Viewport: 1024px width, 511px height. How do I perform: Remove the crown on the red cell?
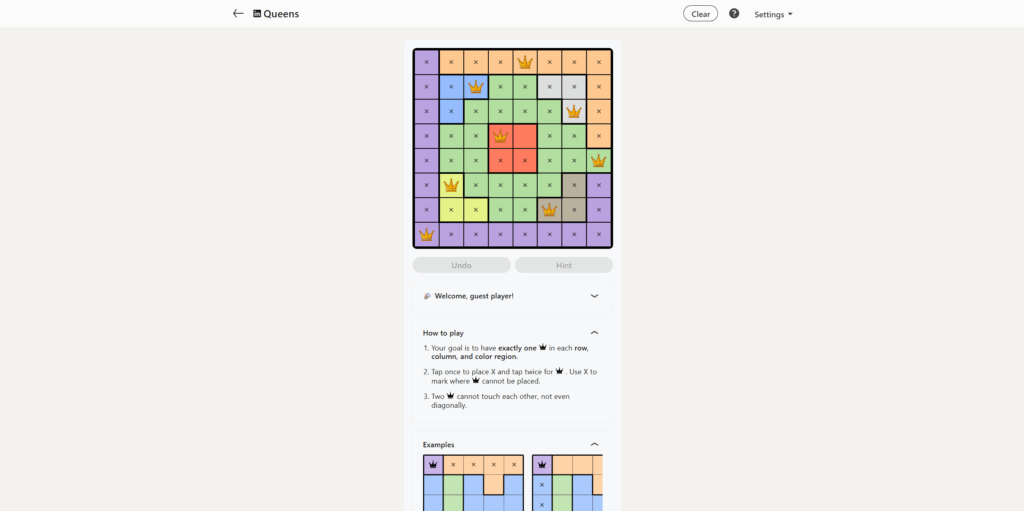point(500,136)
